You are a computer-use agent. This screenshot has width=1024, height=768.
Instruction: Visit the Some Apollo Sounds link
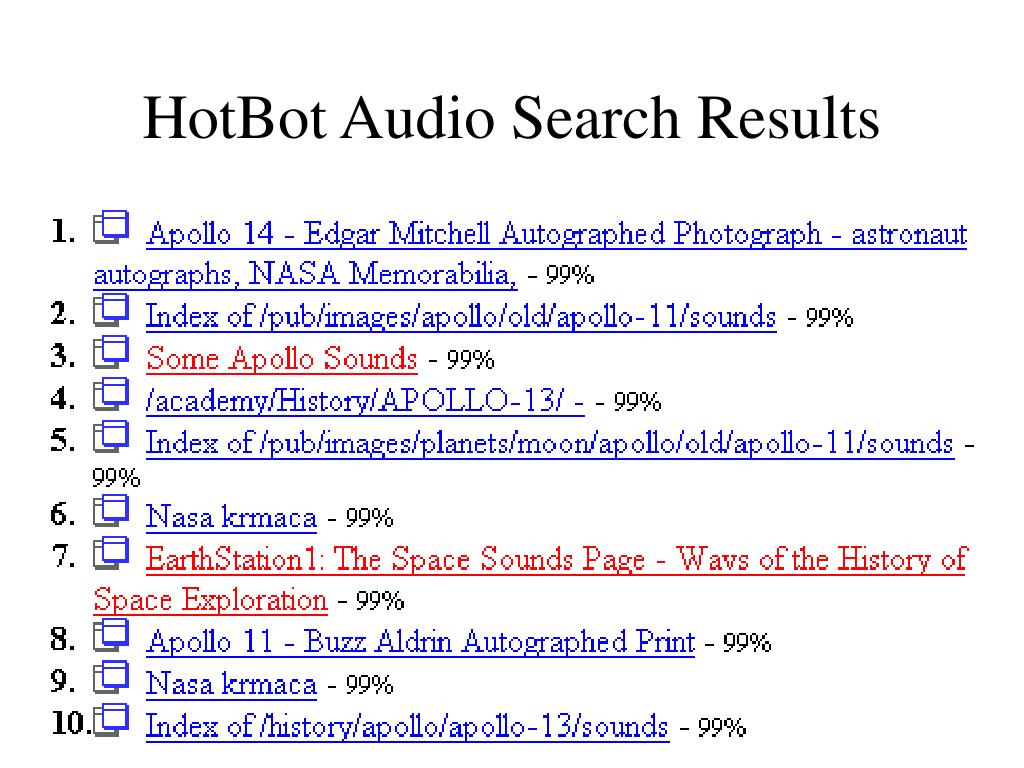click(281, 359)
